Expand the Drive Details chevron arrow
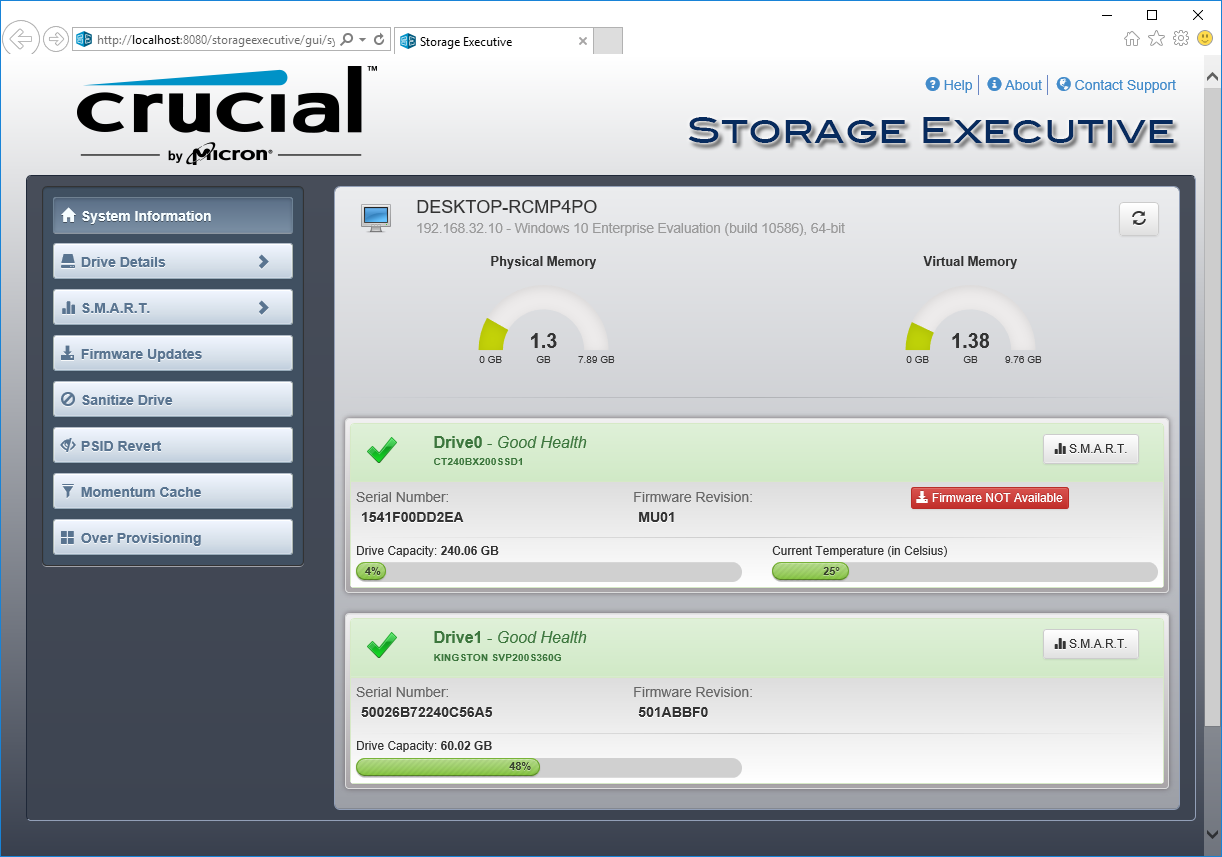Viewport: 1222px width, 857px height. 264,262
